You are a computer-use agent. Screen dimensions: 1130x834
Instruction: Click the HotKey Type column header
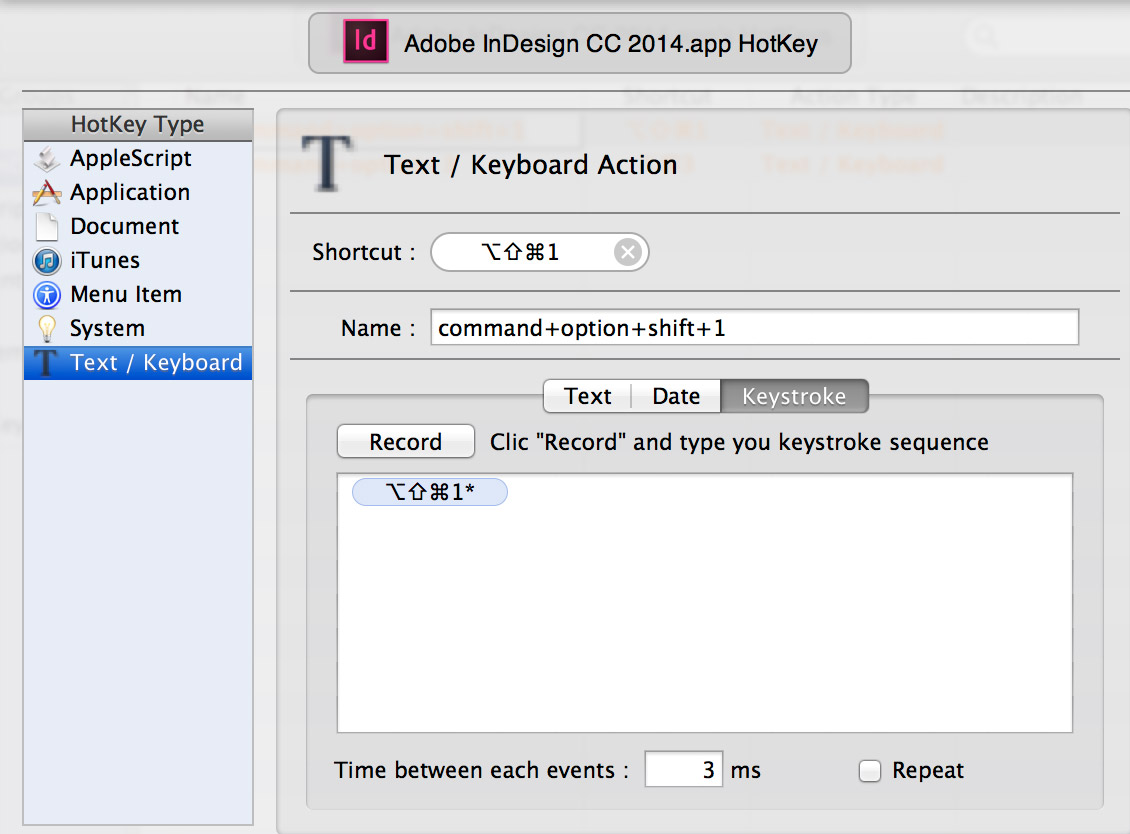pyautogui.click(x=138, y=125)
